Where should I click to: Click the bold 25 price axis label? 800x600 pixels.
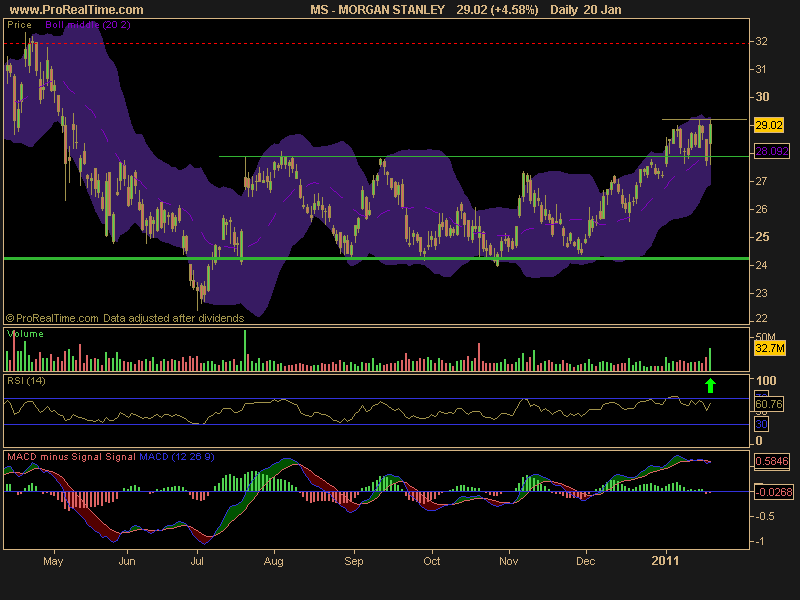click(x=762, y=237)
